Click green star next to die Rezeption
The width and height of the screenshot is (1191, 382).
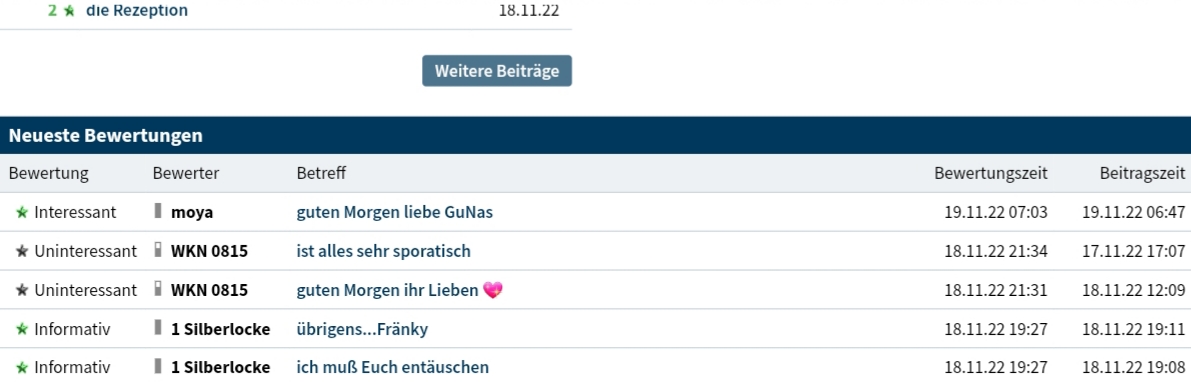pos(69,11)
